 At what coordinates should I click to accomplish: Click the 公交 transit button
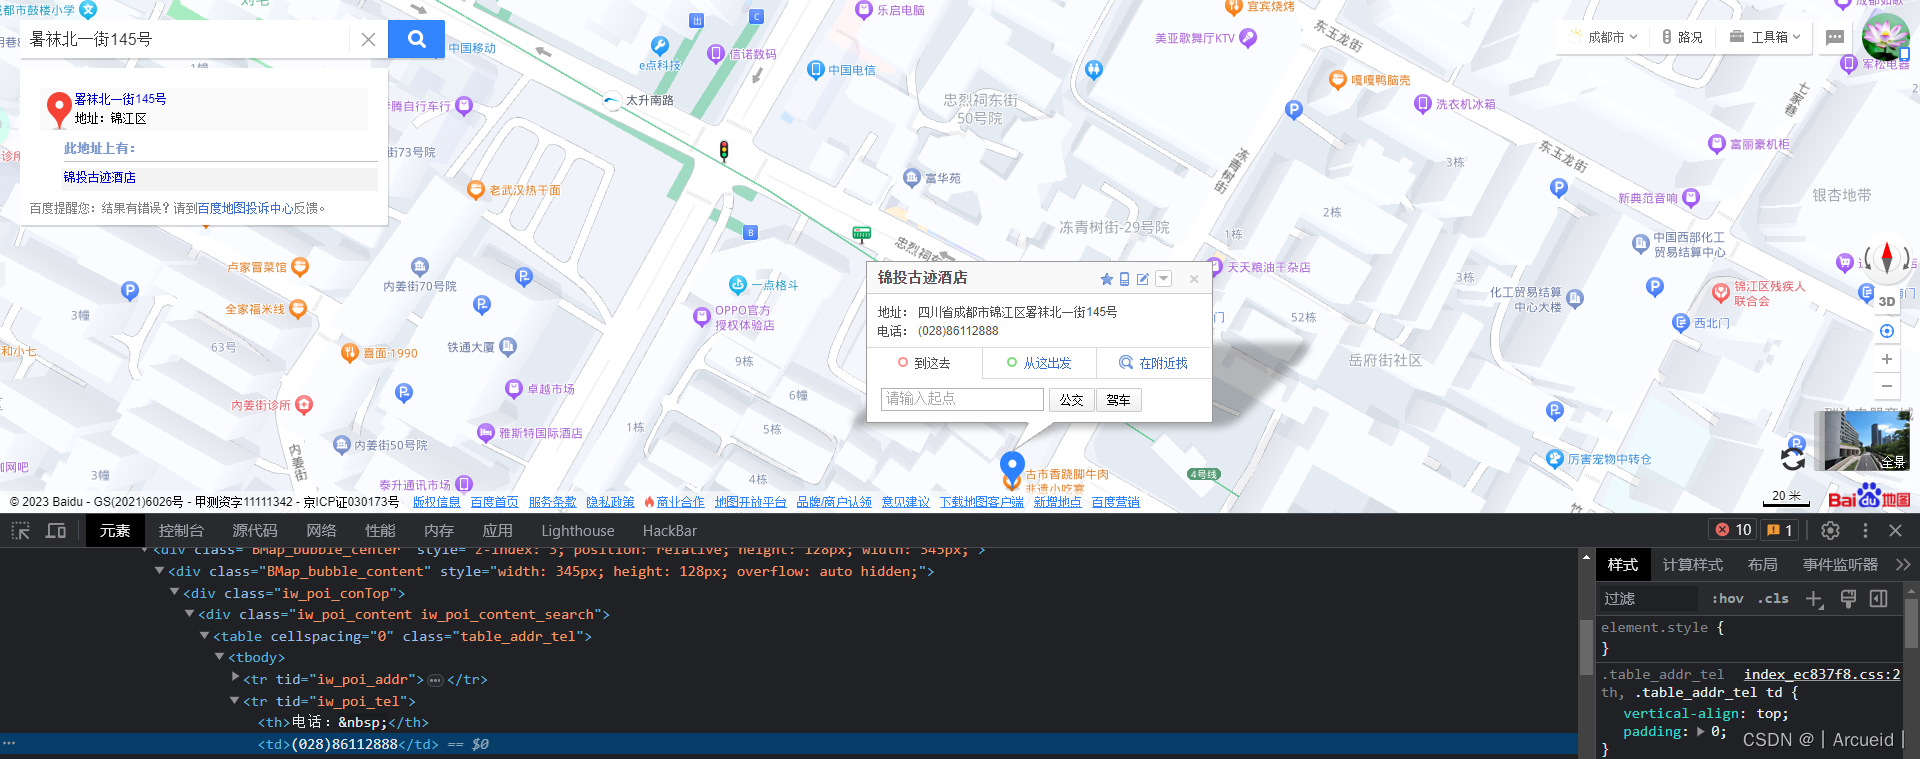1071,400
